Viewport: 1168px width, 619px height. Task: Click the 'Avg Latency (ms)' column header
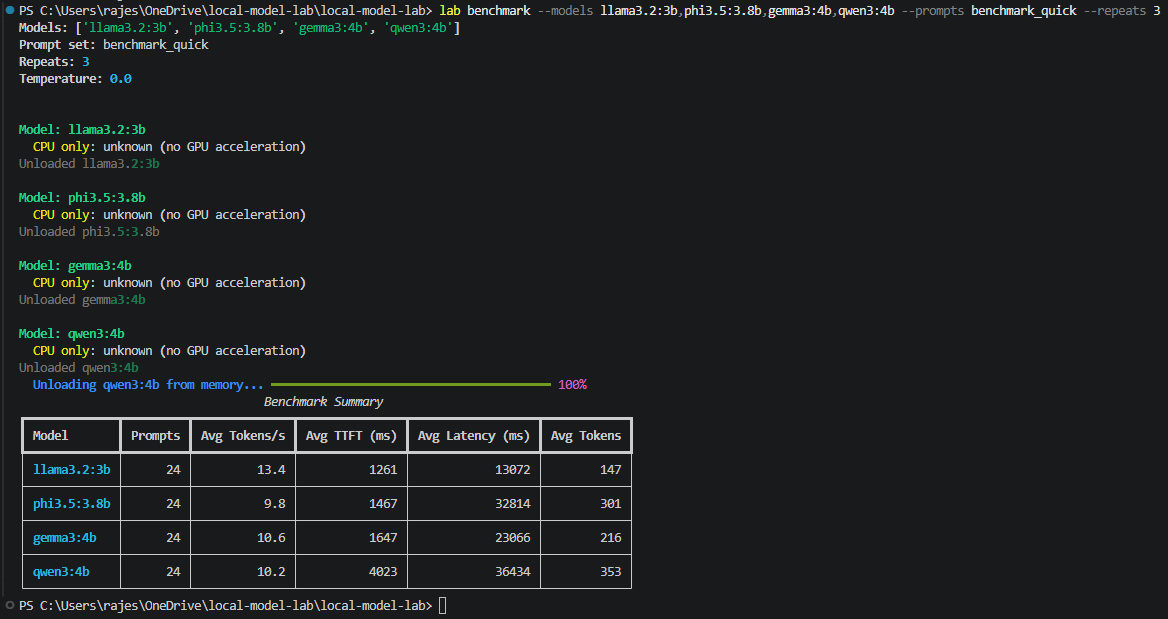tap(474, 436)
